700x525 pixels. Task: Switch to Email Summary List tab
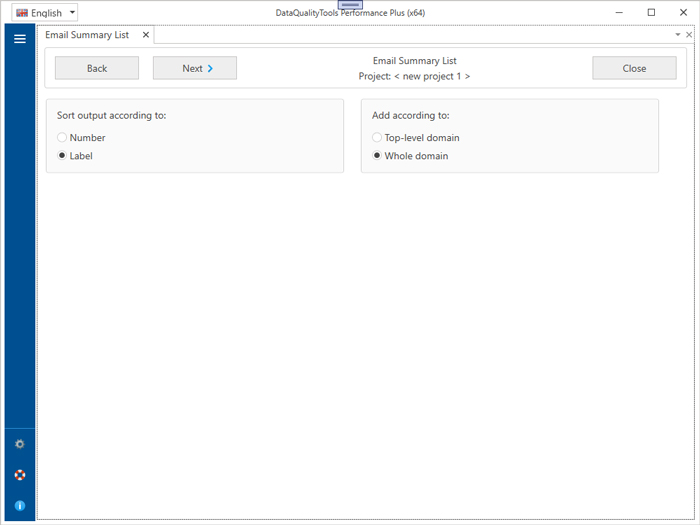coord(87,35)
